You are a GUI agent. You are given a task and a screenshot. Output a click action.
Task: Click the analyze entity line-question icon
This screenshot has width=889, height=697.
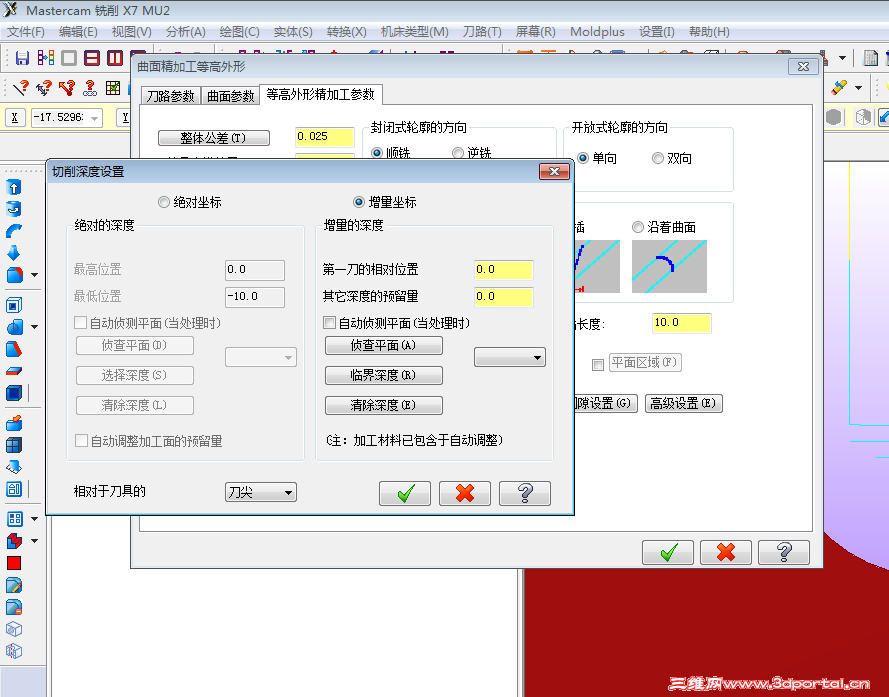coord(21,88)
